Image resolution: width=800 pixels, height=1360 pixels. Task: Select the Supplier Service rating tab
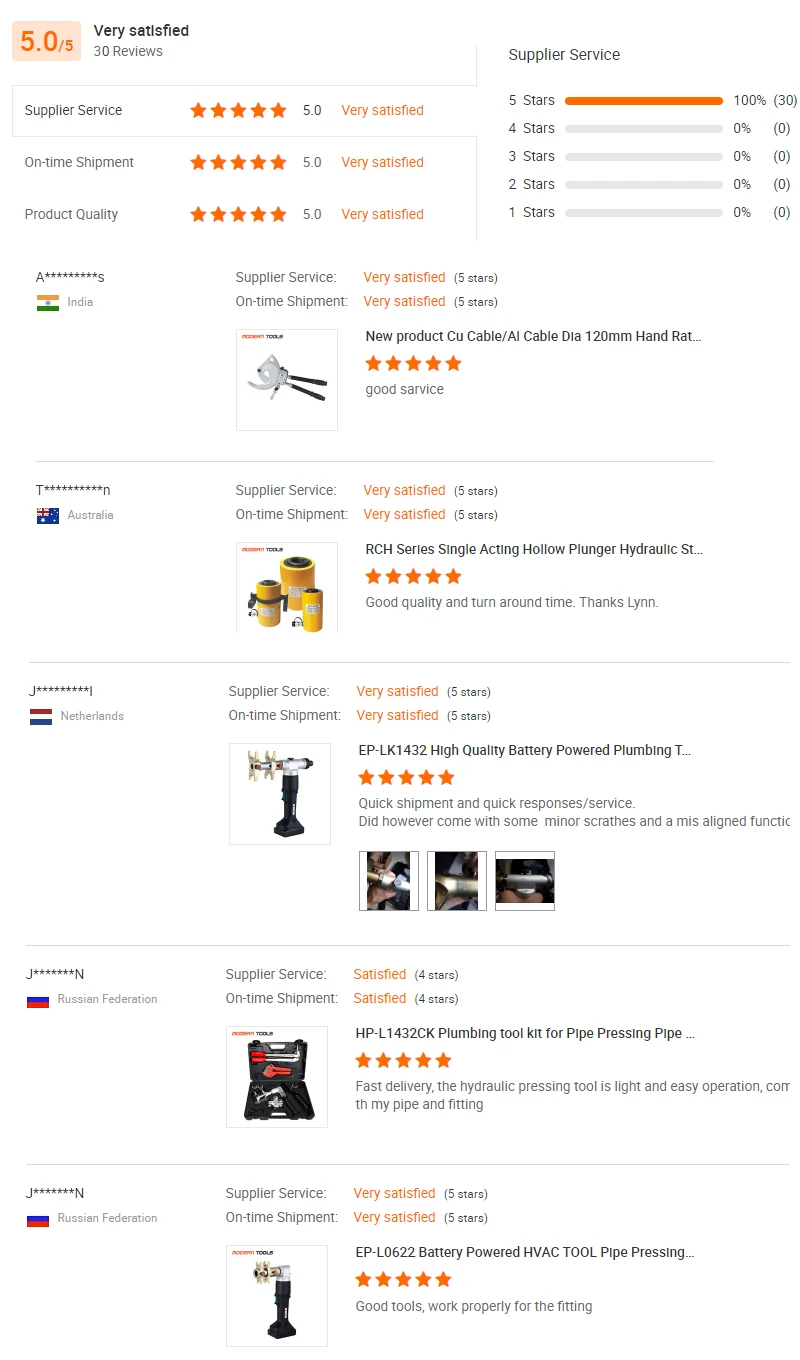tap(245, 111)
